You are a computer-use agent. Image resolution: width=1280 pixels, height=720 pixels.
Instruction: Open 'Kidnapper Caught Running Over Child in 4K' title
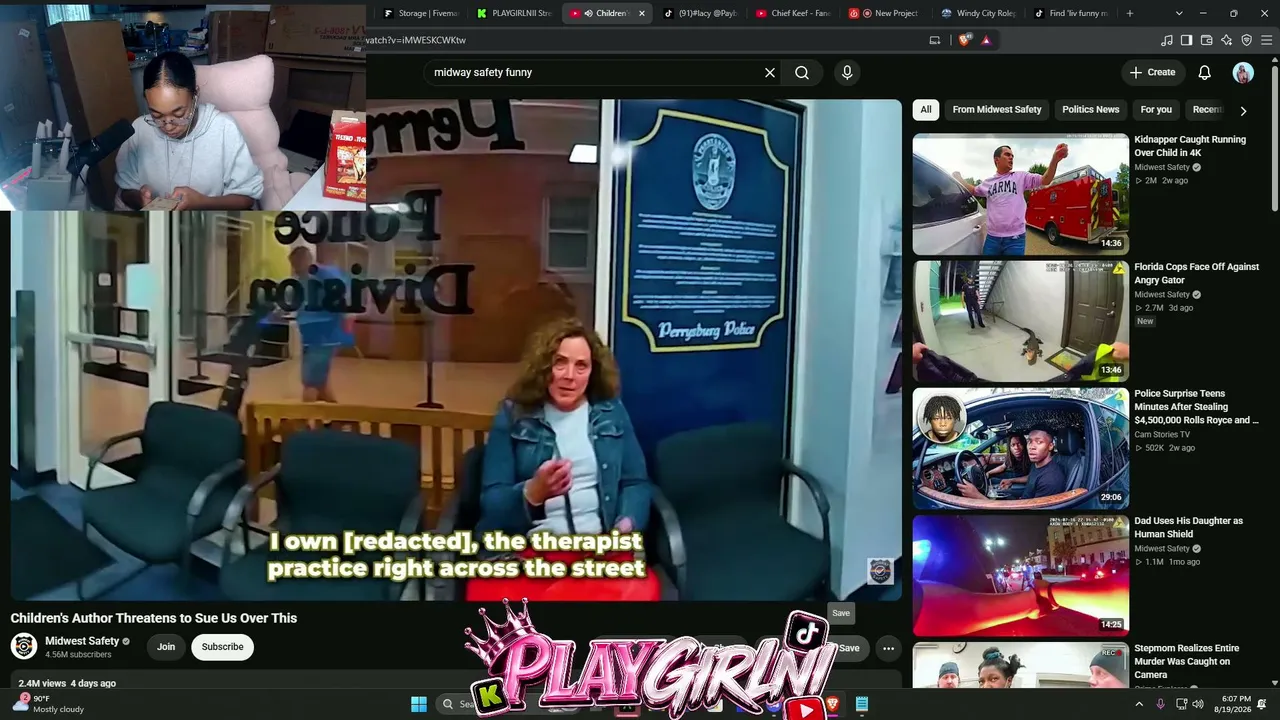pos(1190,146)
